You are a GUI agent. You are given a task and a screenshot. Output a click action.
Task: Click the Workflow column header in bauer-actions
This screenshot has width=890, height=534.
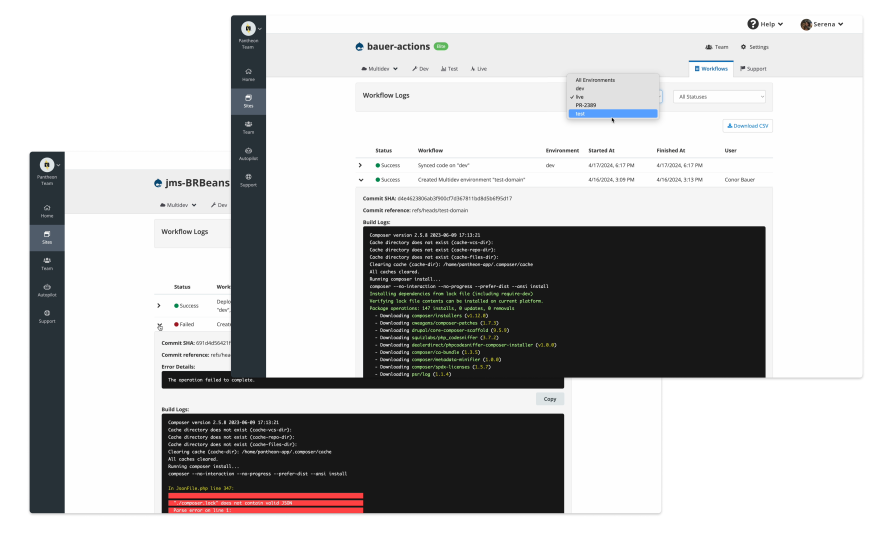coord(430,150)
